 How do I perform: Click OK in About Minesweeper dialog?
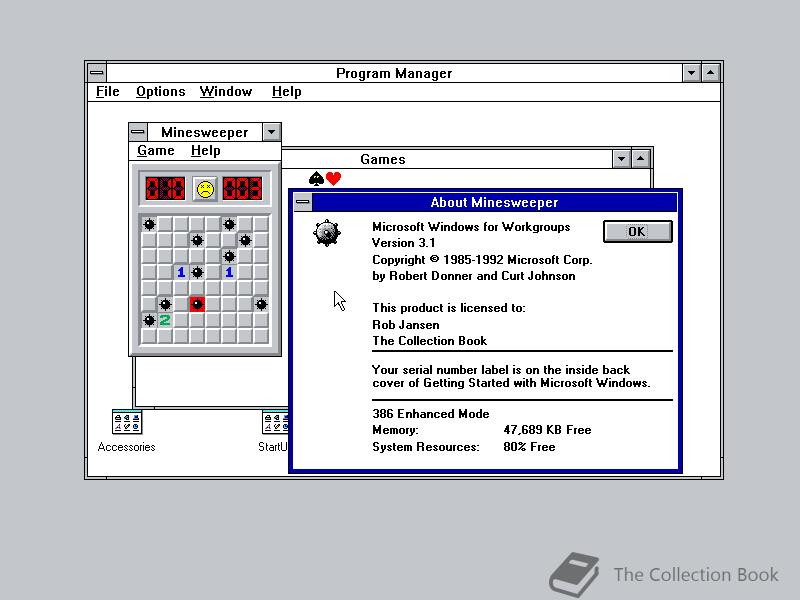click(638, 232)
